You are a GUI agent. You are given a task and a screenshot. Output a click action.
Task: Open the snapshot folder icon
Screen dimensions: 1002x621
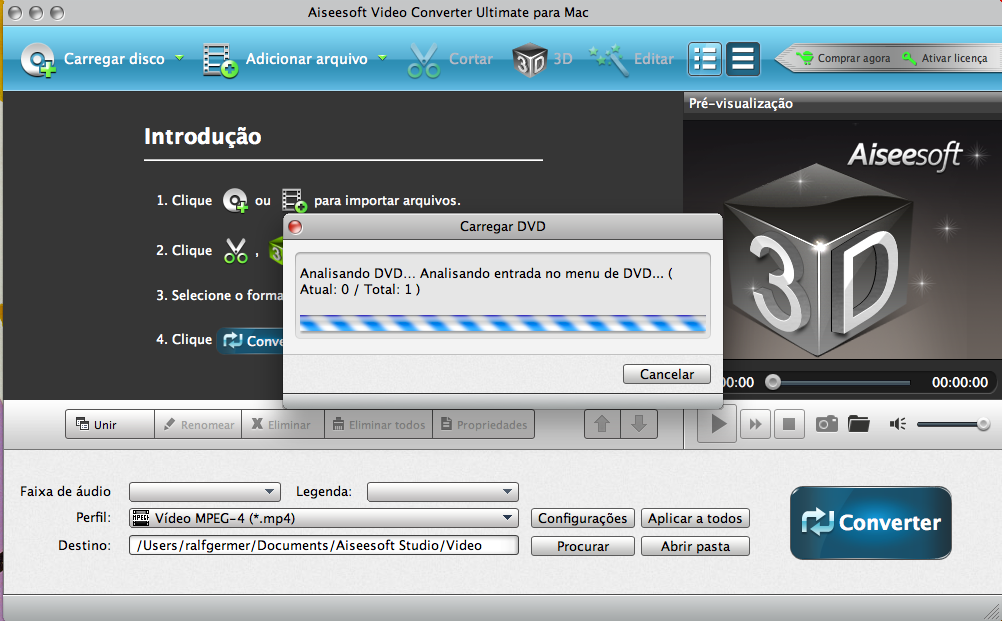(858, 424)
